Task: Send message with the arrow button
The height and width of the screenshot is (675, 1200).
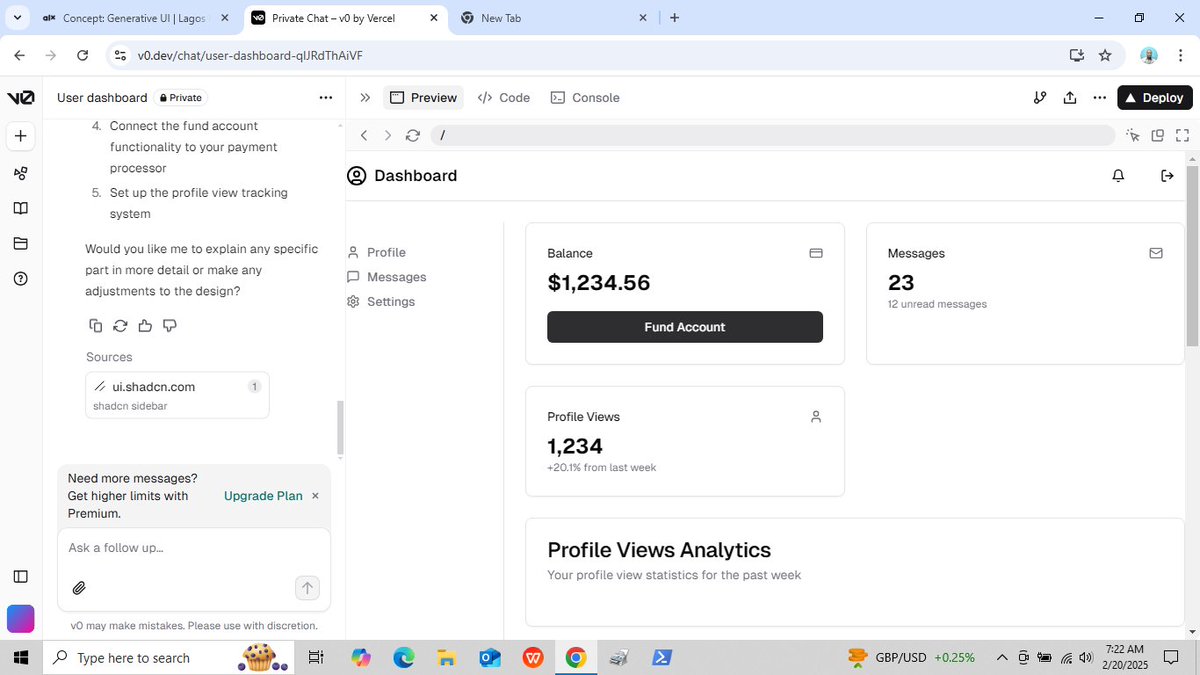Action: point(307,588)
